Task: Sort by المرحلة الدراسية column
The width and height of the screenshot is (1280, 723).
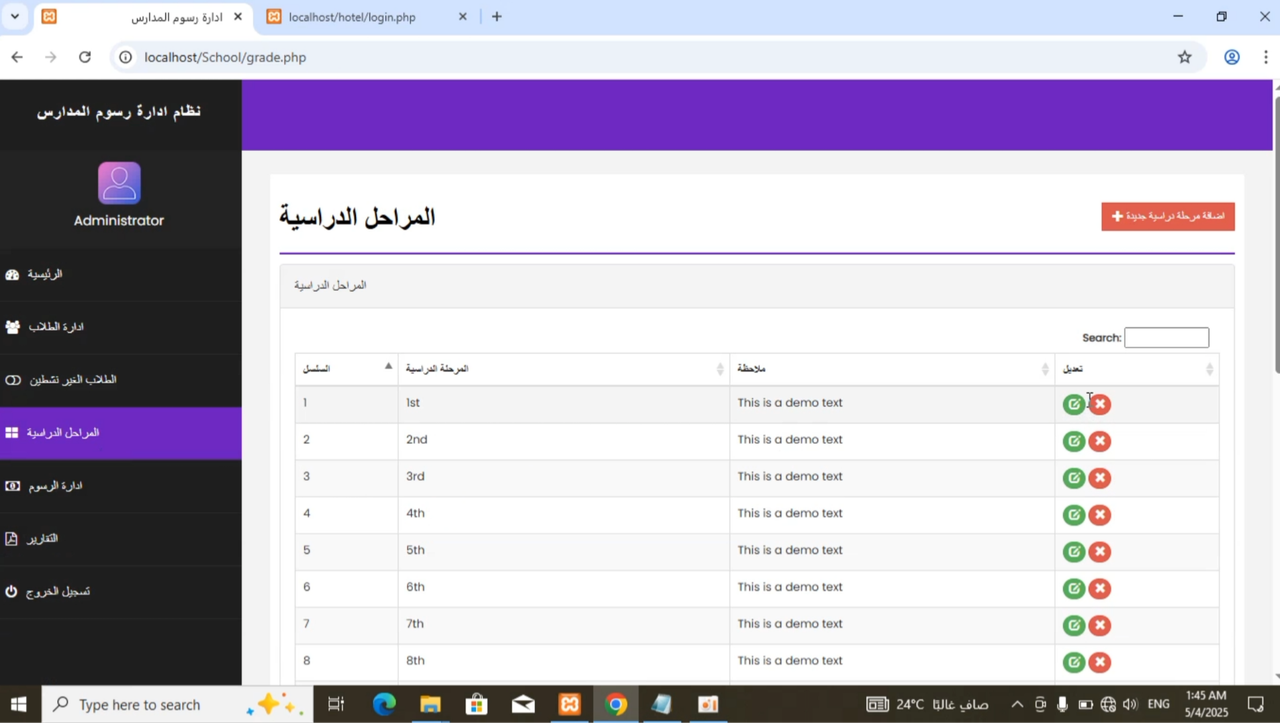Action: pyautogui.click(x=563, y=369)
